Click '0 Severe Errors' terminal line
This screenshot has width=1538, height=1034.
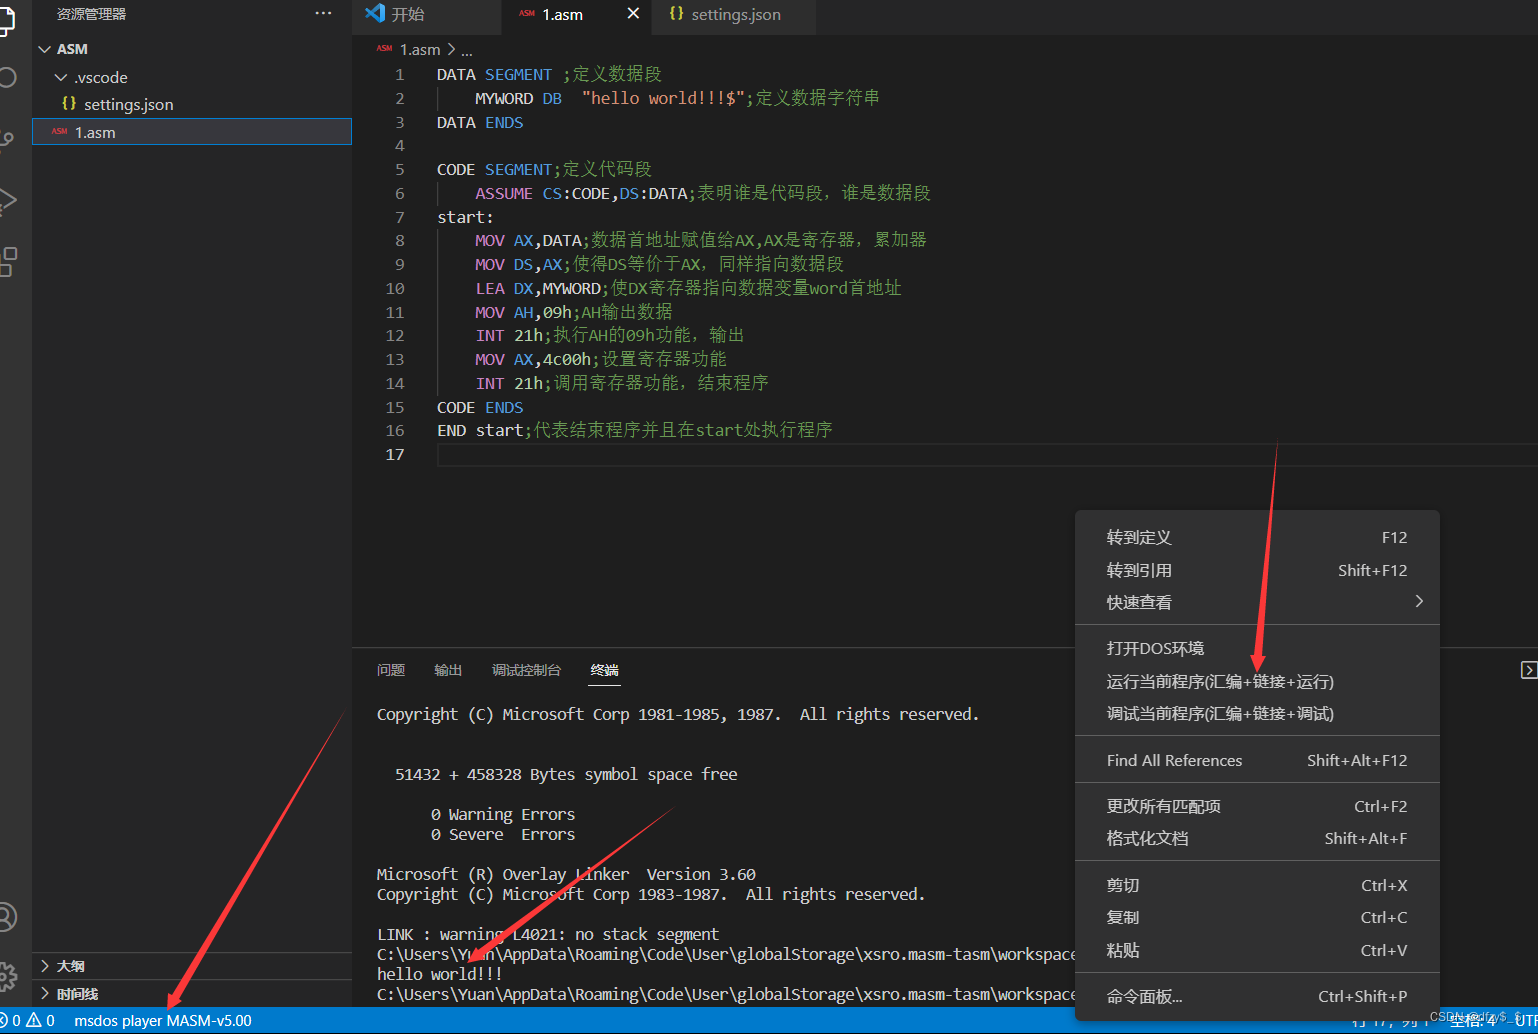pos(503,835)
